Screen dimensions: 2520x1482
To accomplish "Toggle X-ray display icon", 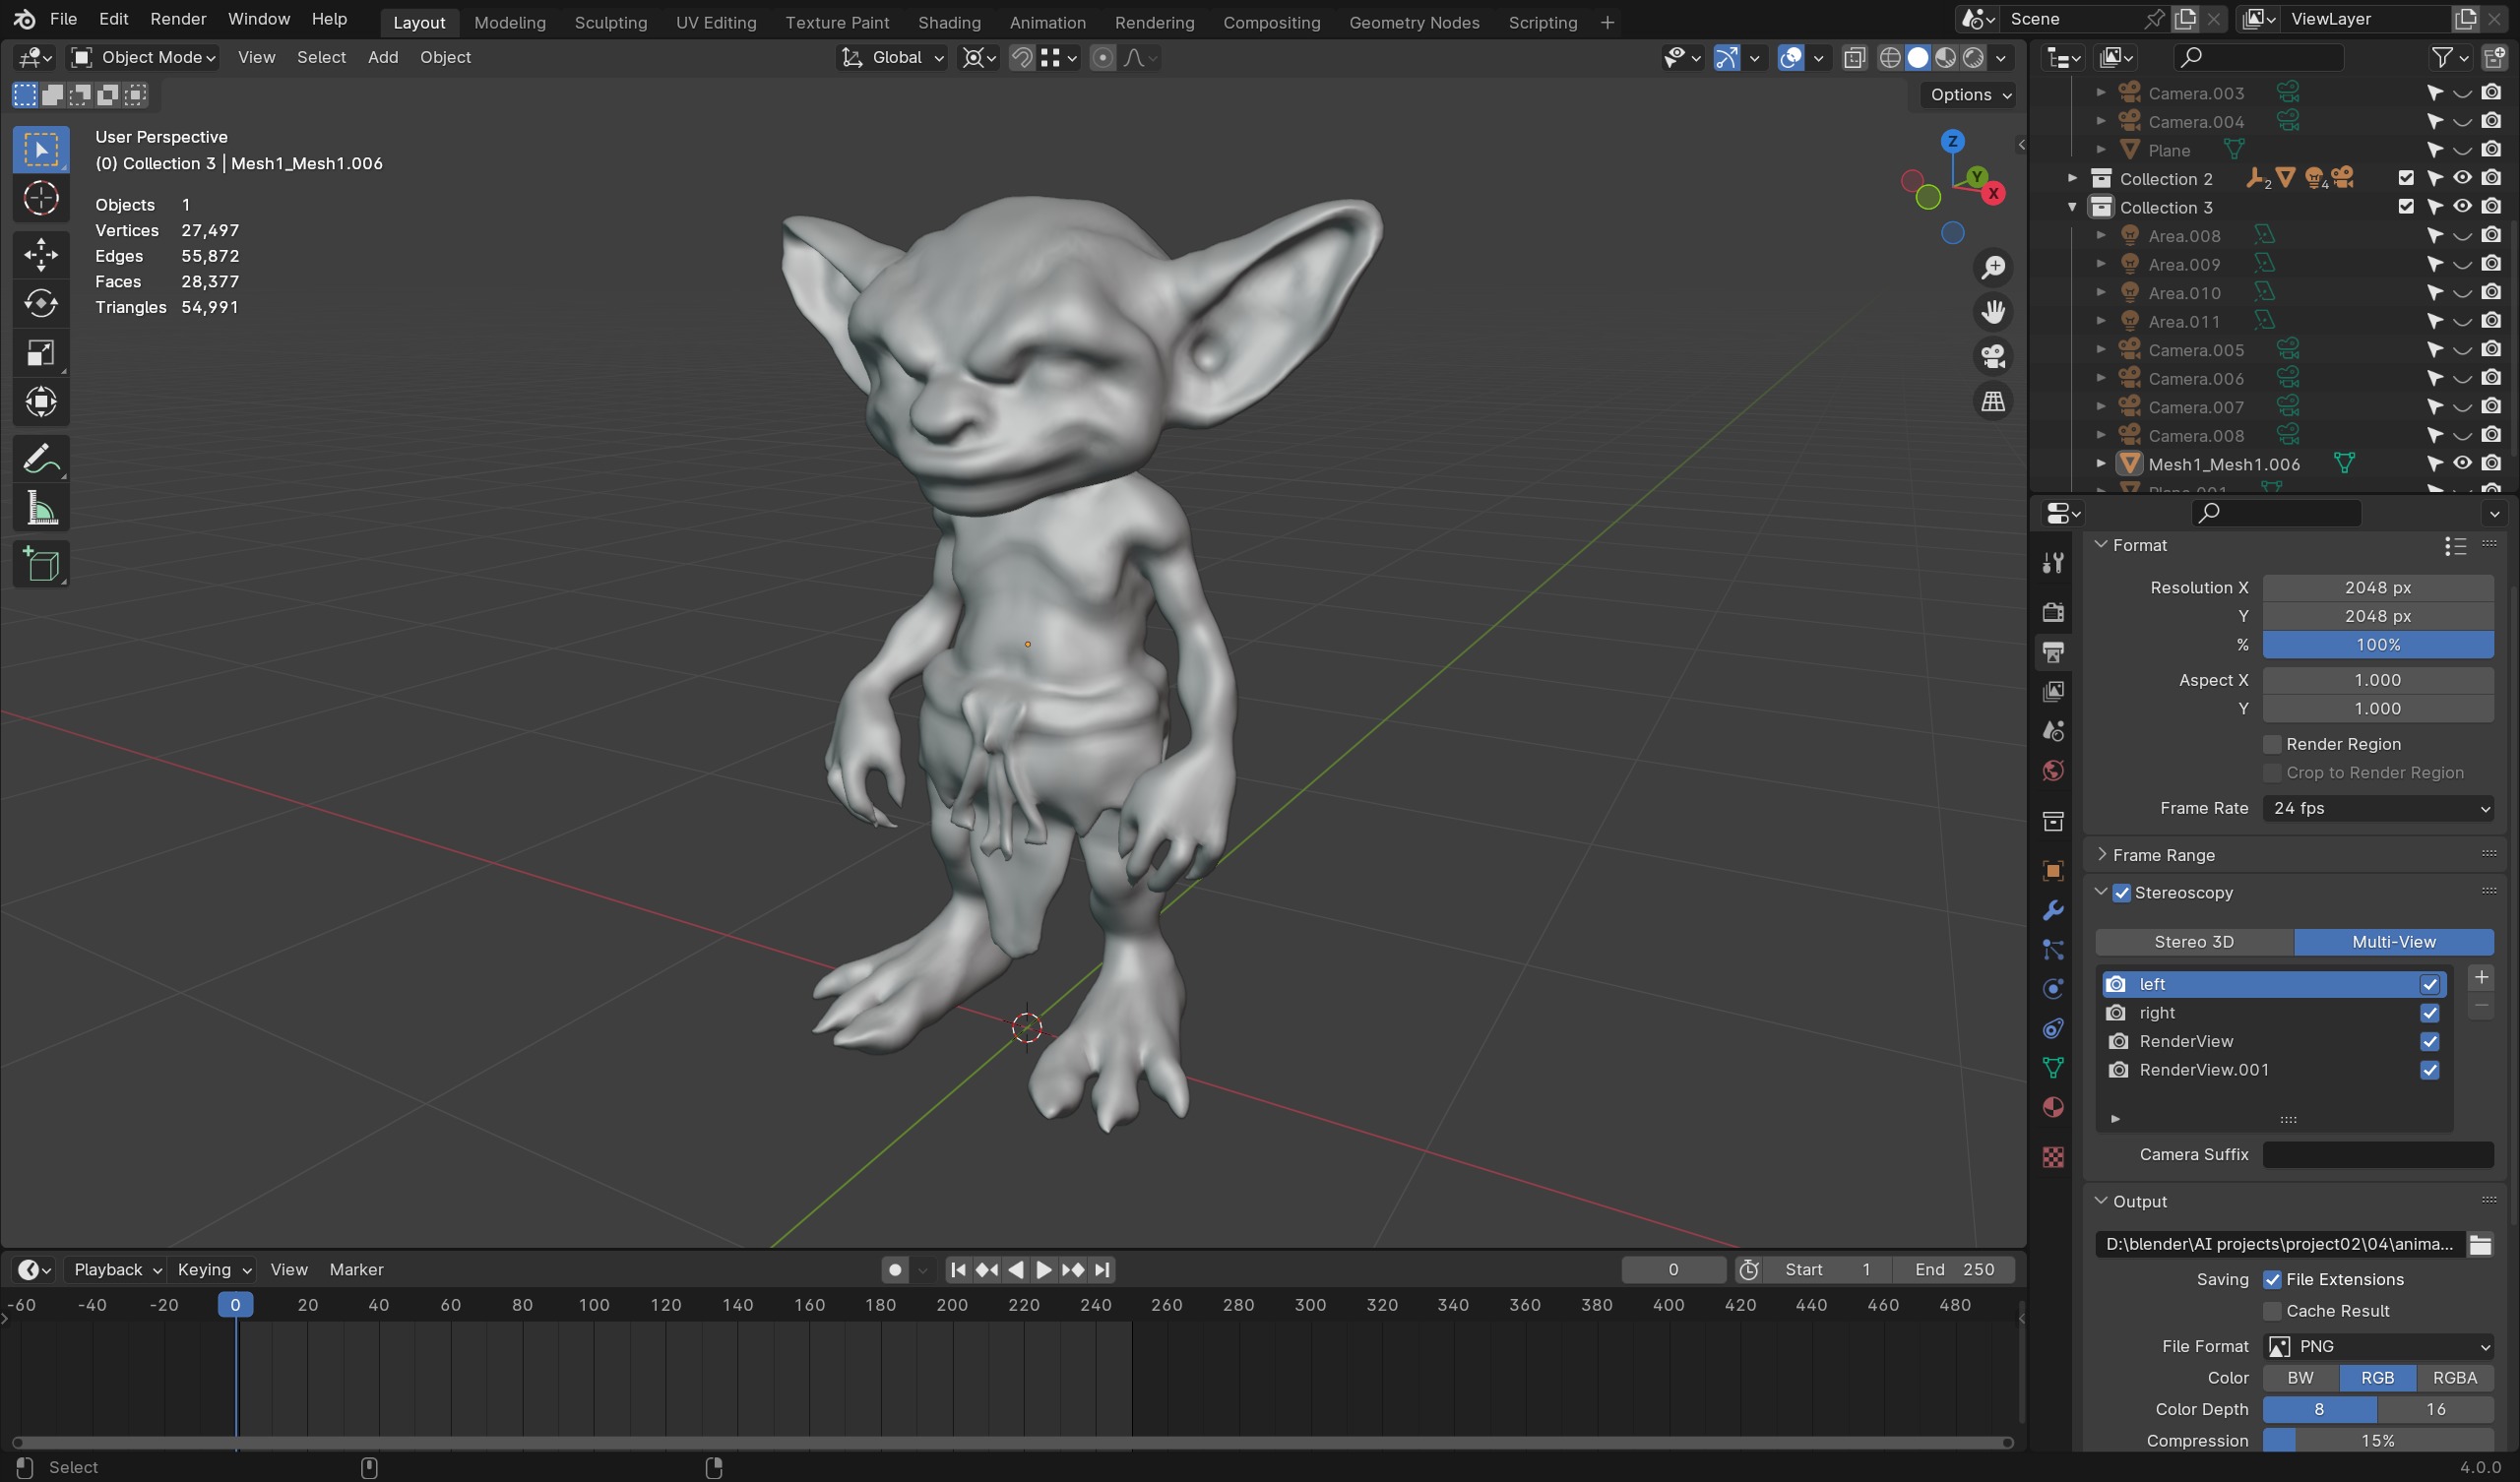I will point(1854,58).
